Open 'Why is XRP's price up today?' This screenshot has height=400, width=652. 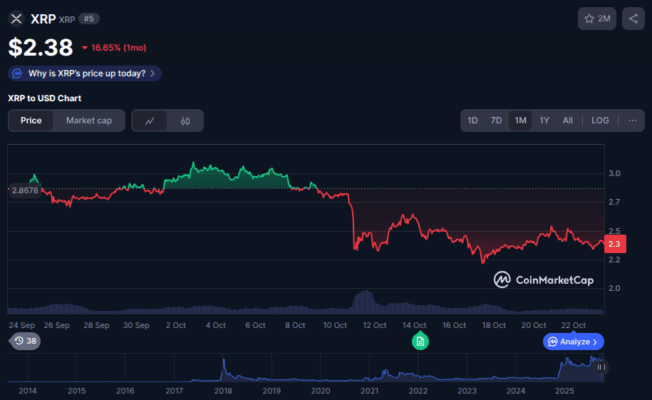84,74
